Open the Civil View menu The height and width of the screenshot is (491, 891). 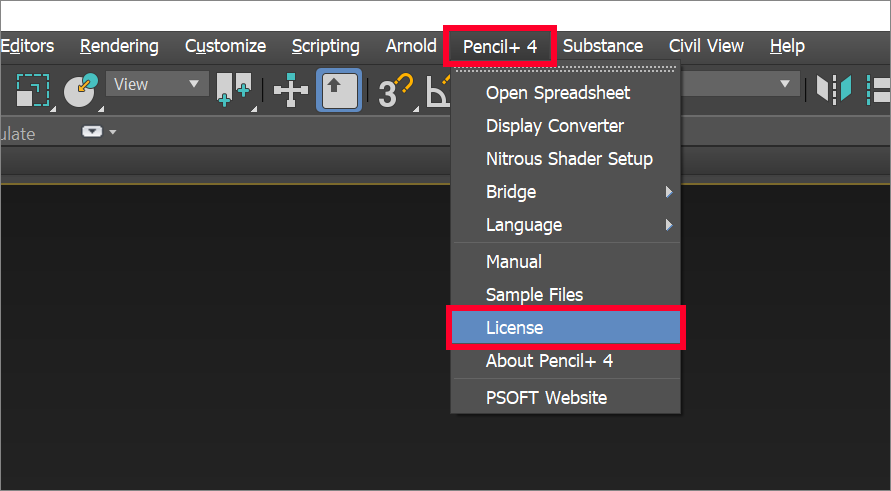706,46
